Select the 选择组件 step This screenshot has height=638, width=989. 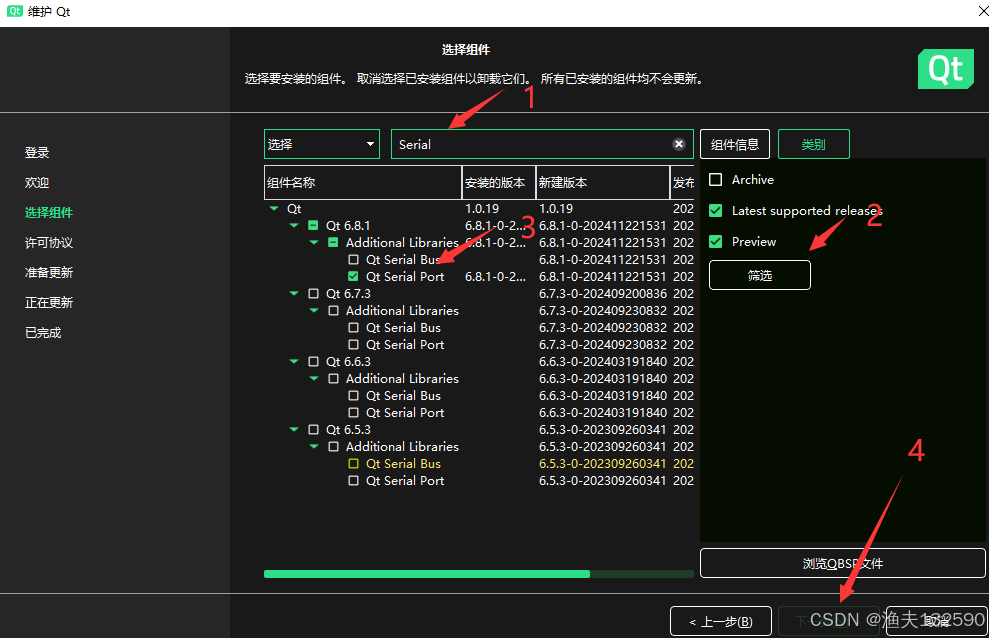click(49, 212)
